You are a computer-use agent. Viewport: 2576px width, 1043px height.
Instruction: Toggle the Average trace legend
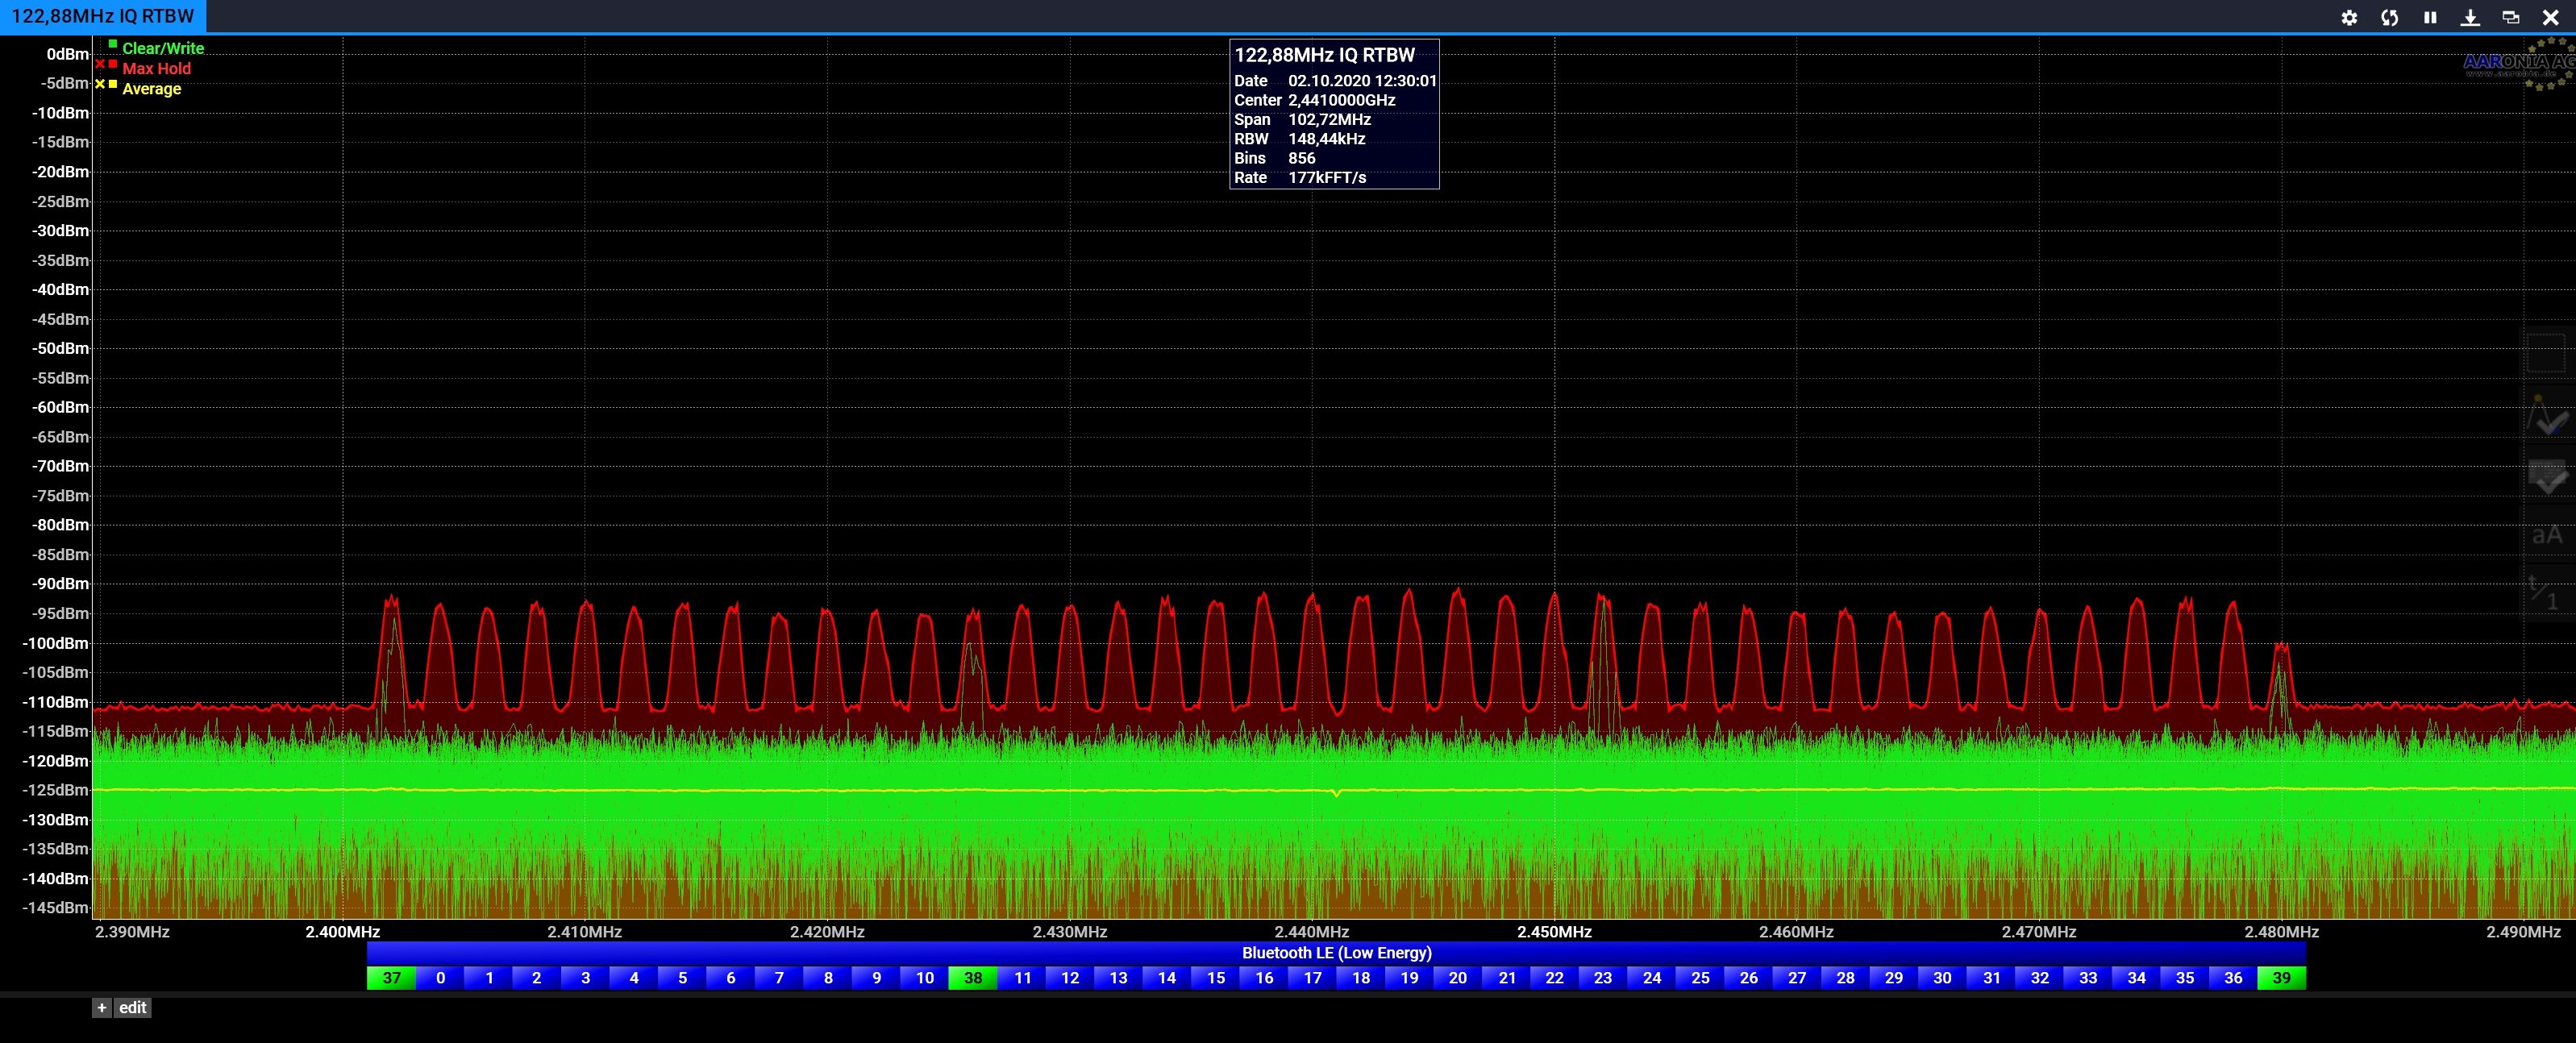point(151,88)
